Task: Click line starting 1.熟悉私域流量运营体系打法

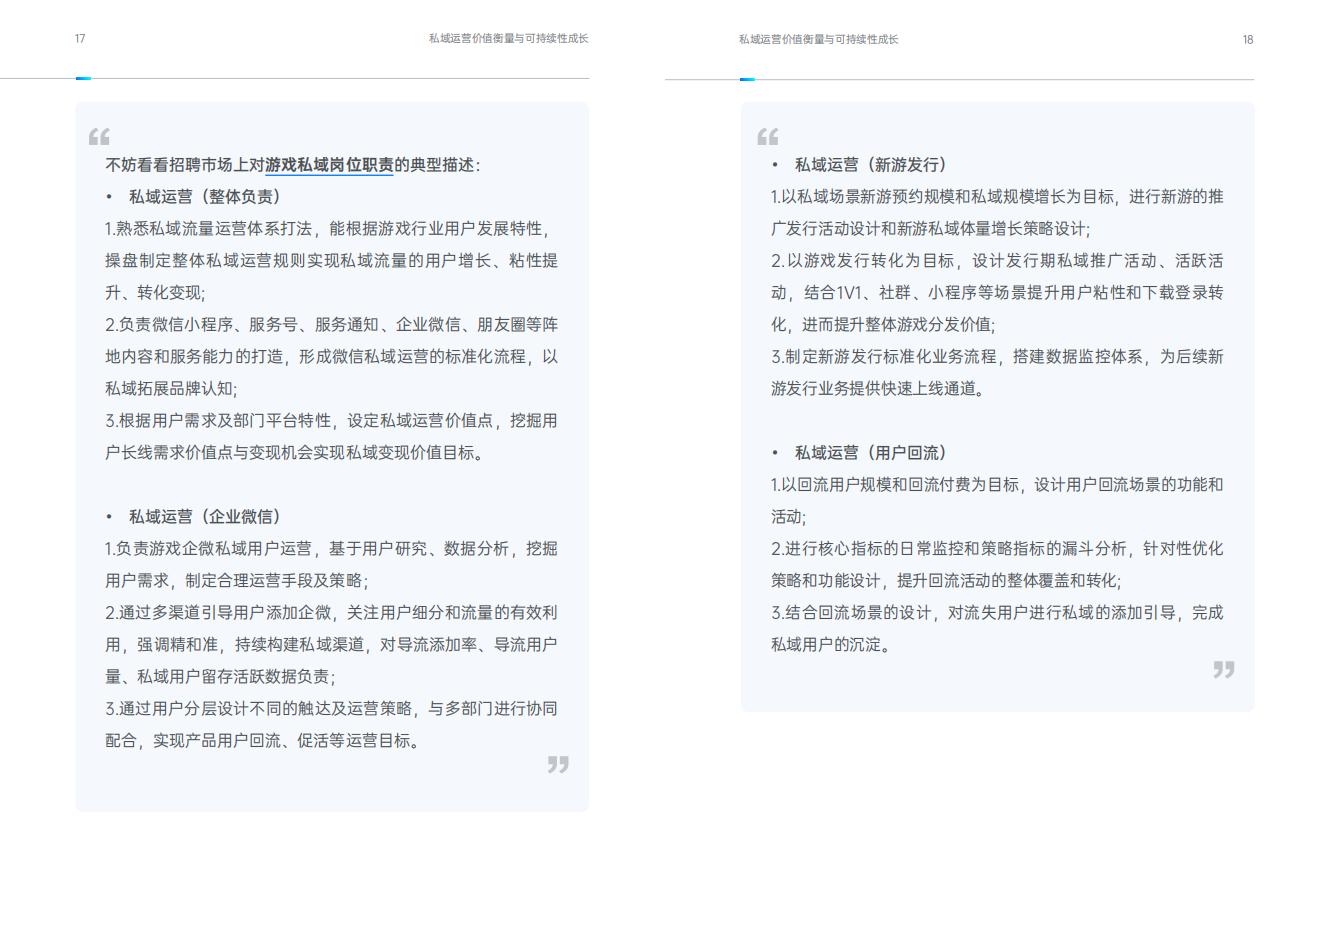Action: [331, 229]
